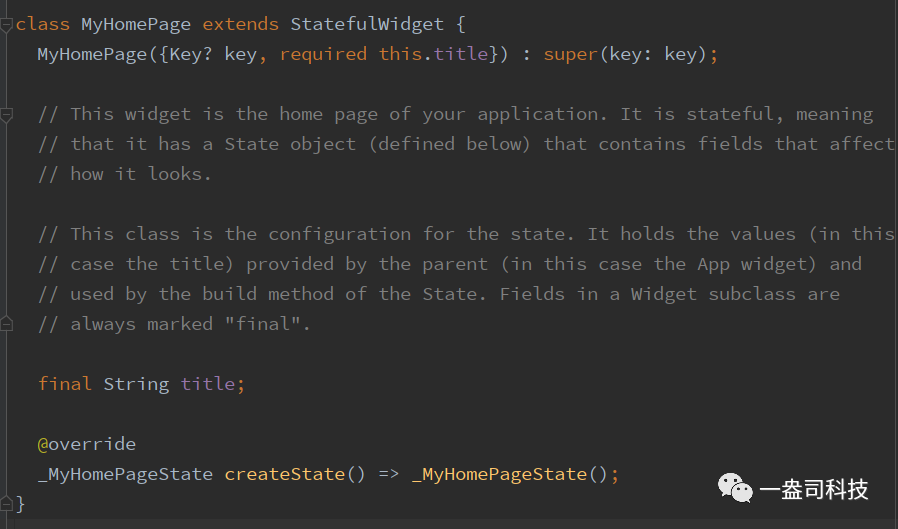Click the createState method name
This screenshot has height=529, width=898.
[285, 474]
